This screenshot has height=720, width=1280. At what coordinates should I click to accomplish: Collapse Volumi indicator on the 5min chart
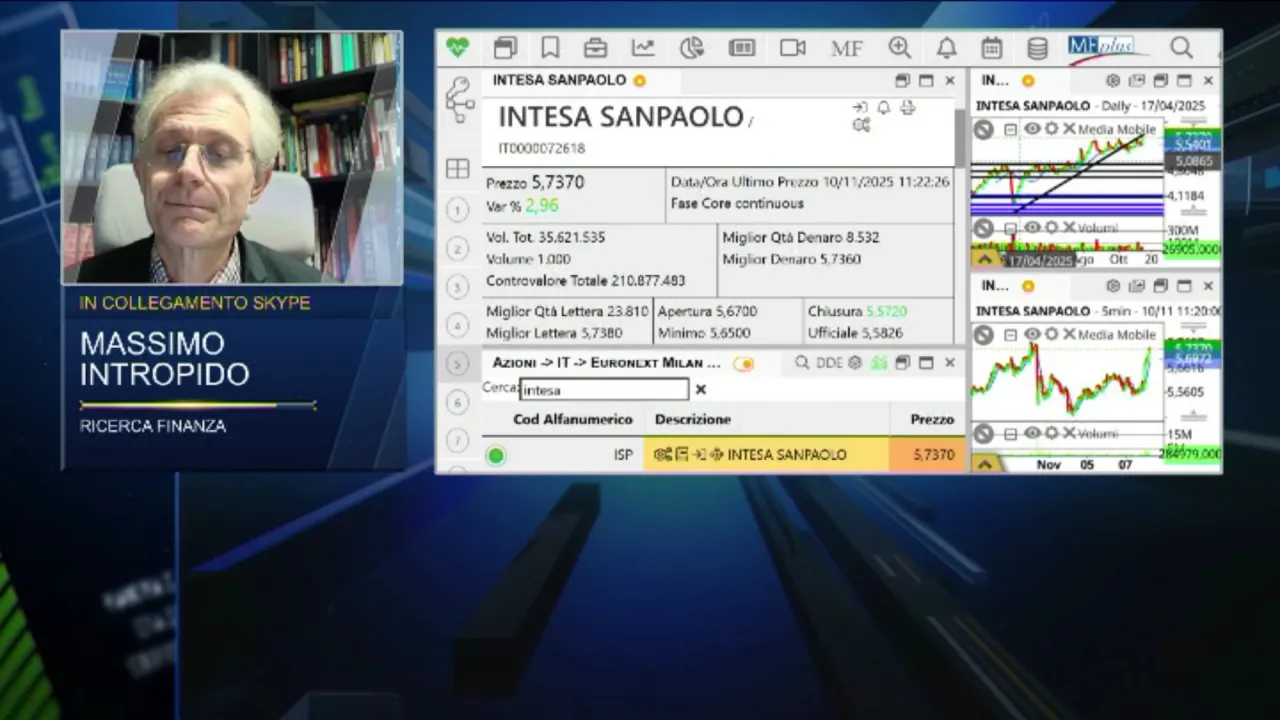1011,434
